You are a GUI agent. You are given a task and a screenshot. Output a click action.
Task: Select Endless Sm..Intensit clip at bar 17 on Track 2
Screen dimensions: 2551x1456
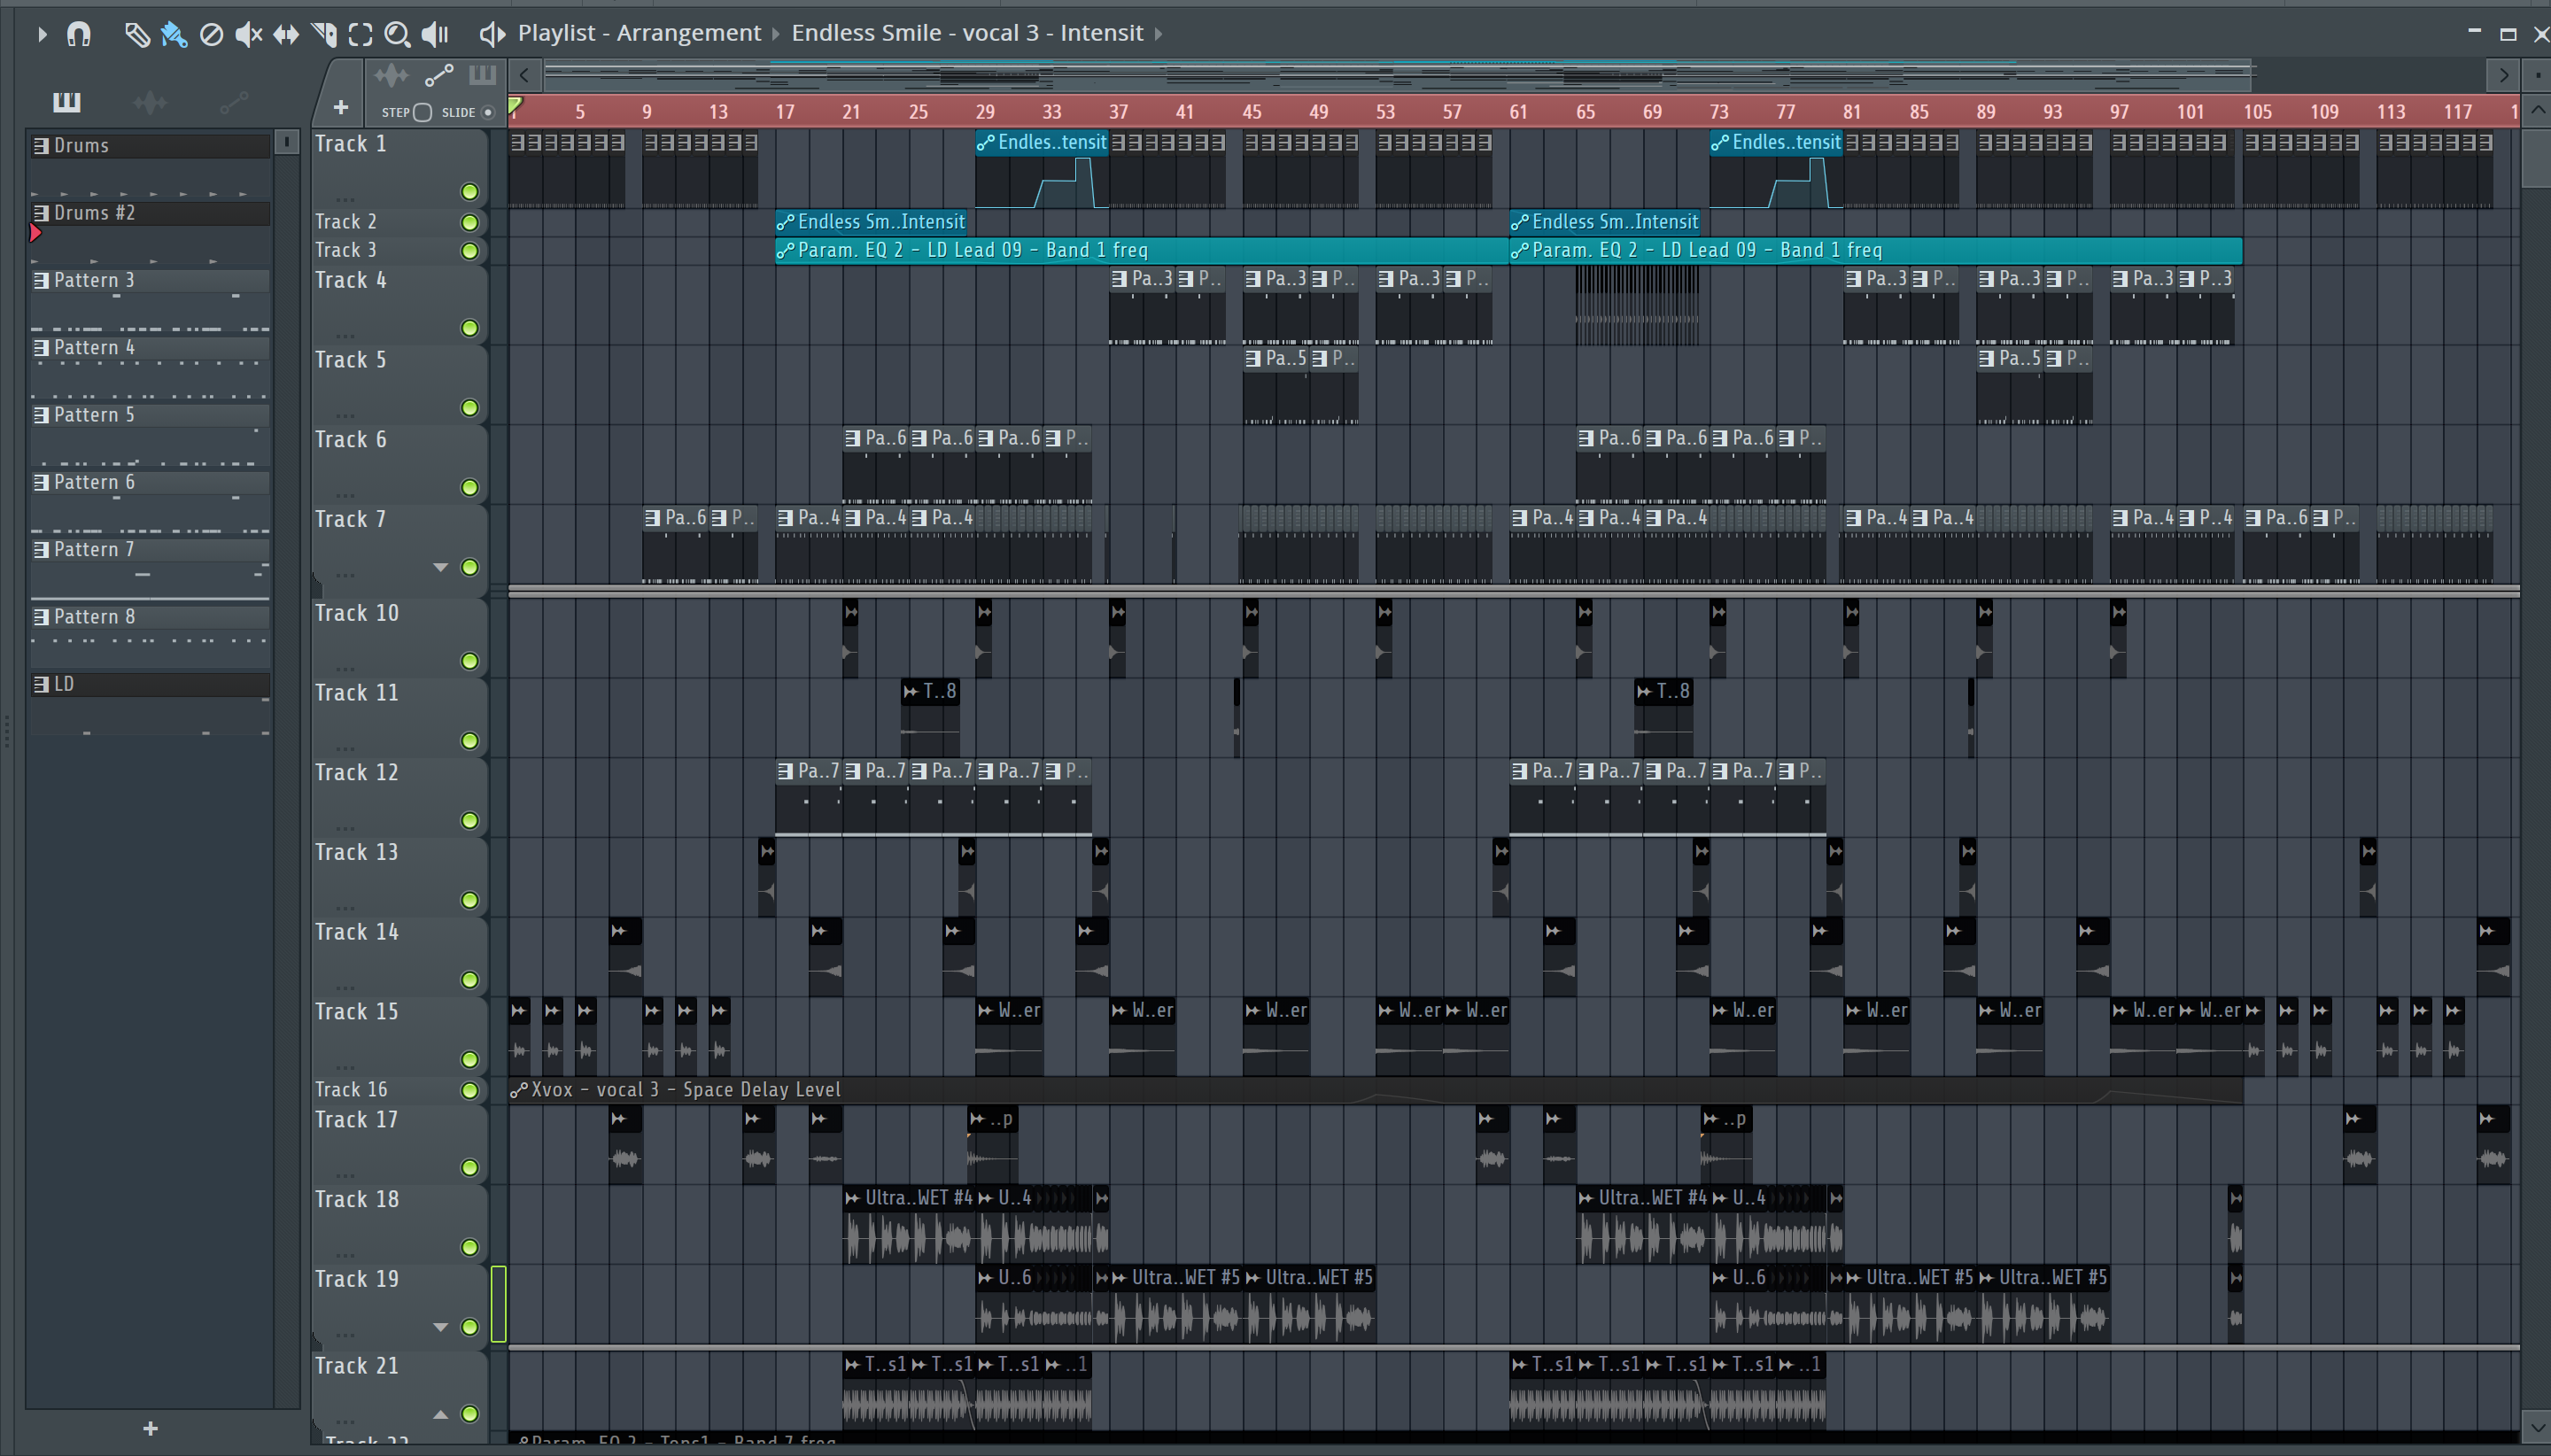pyautogui.click(x=871, y=222)
